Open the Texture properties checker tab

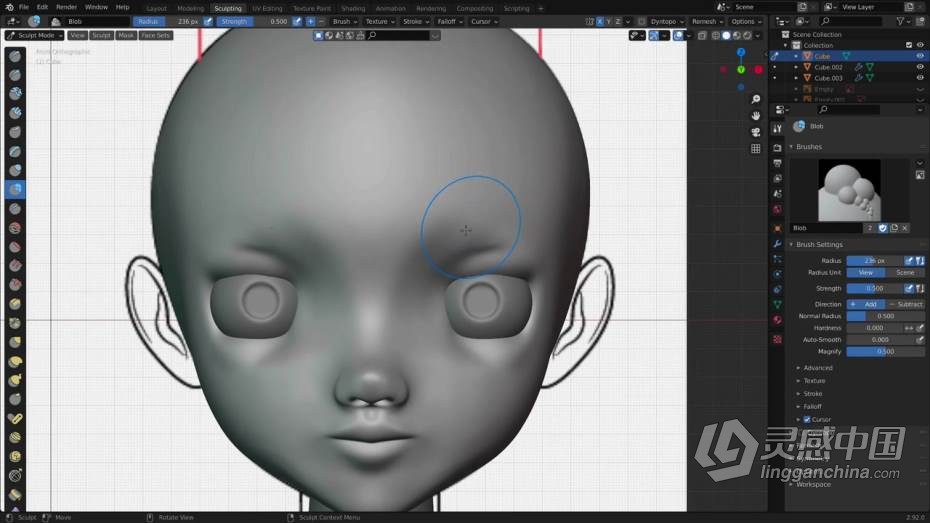(x=777, y=339)
